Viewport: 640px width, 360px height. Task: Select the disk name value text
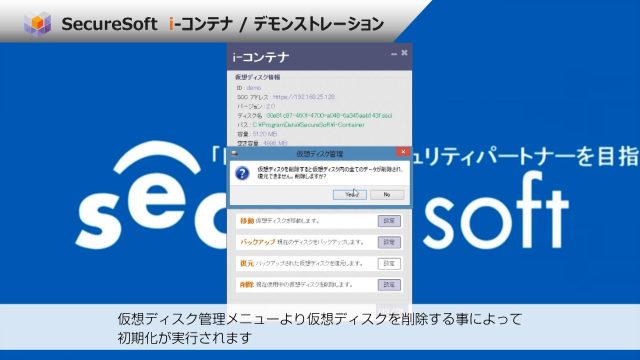click(x=329, y=116)
